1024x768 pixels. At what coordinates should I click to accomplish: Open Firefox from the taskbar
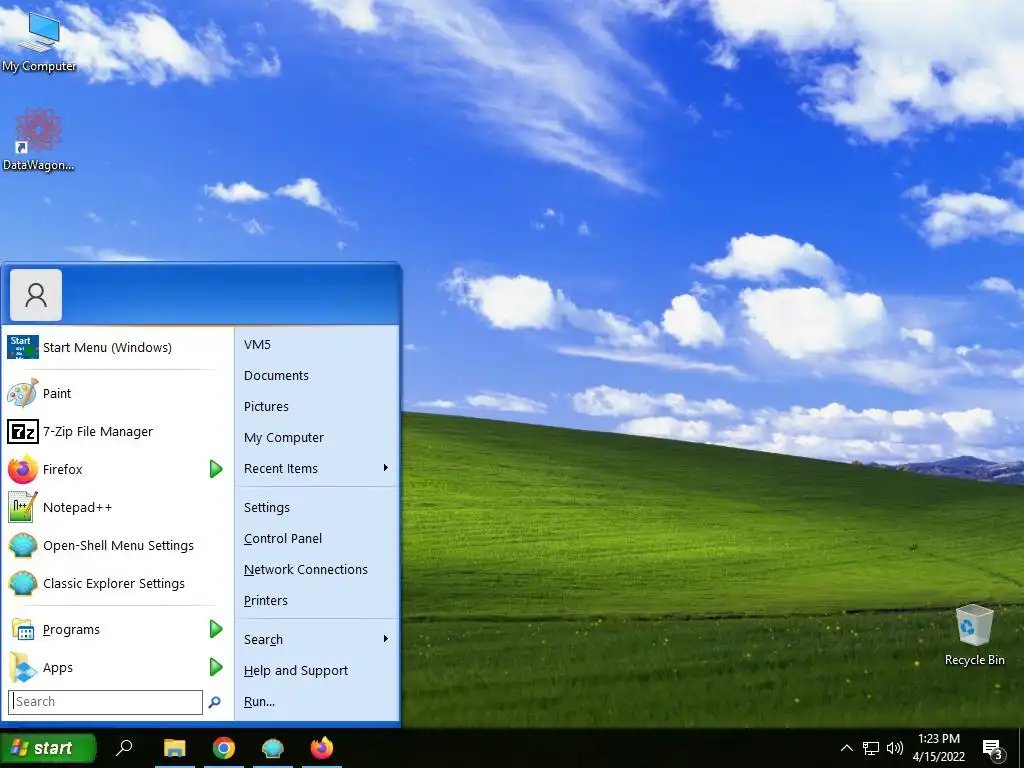coord(321,748)
